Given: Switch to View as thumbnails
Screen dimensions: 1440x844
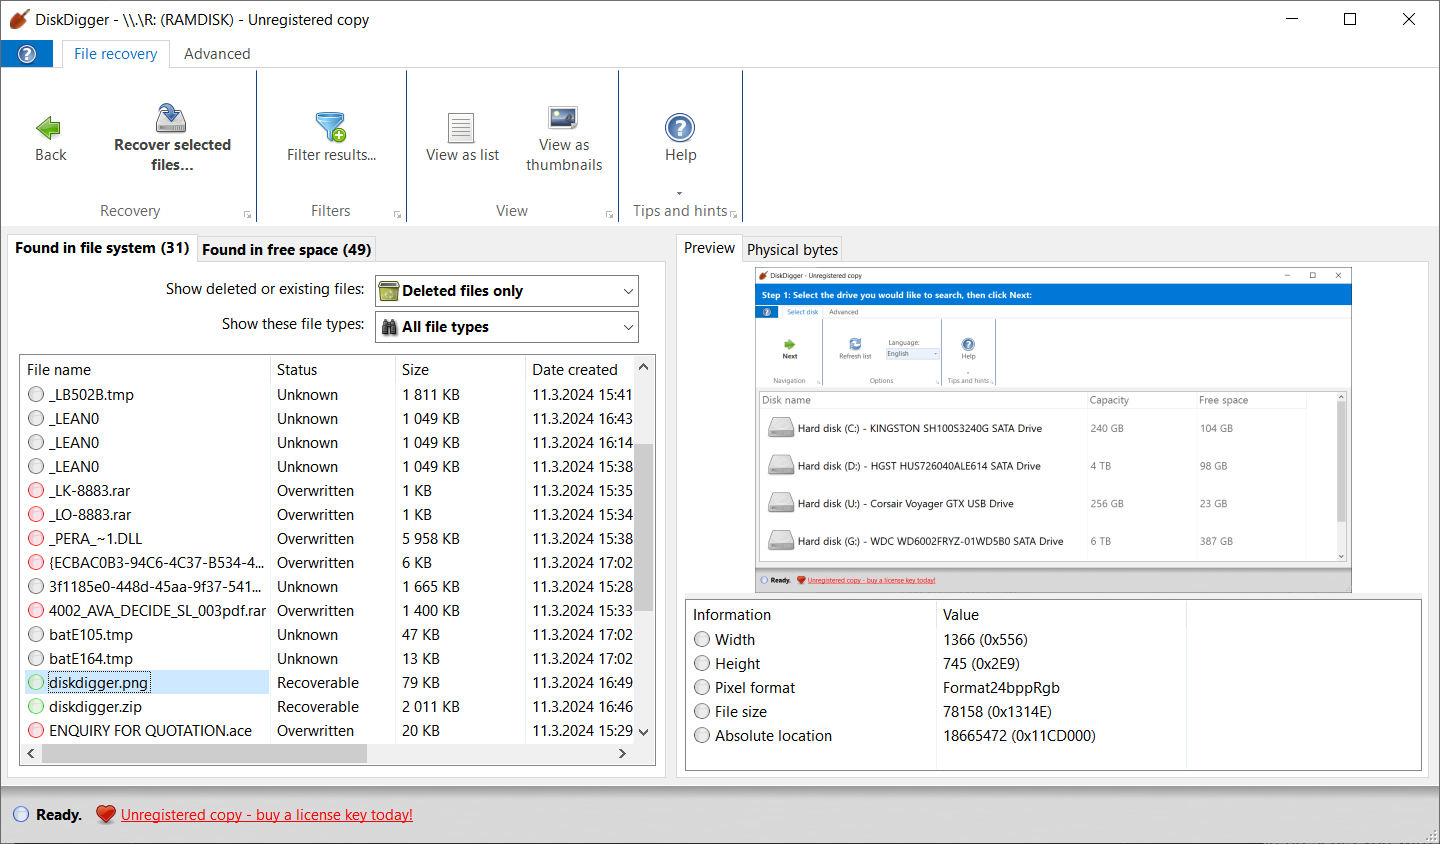Looking at the screenshot, I should point(563,118).
